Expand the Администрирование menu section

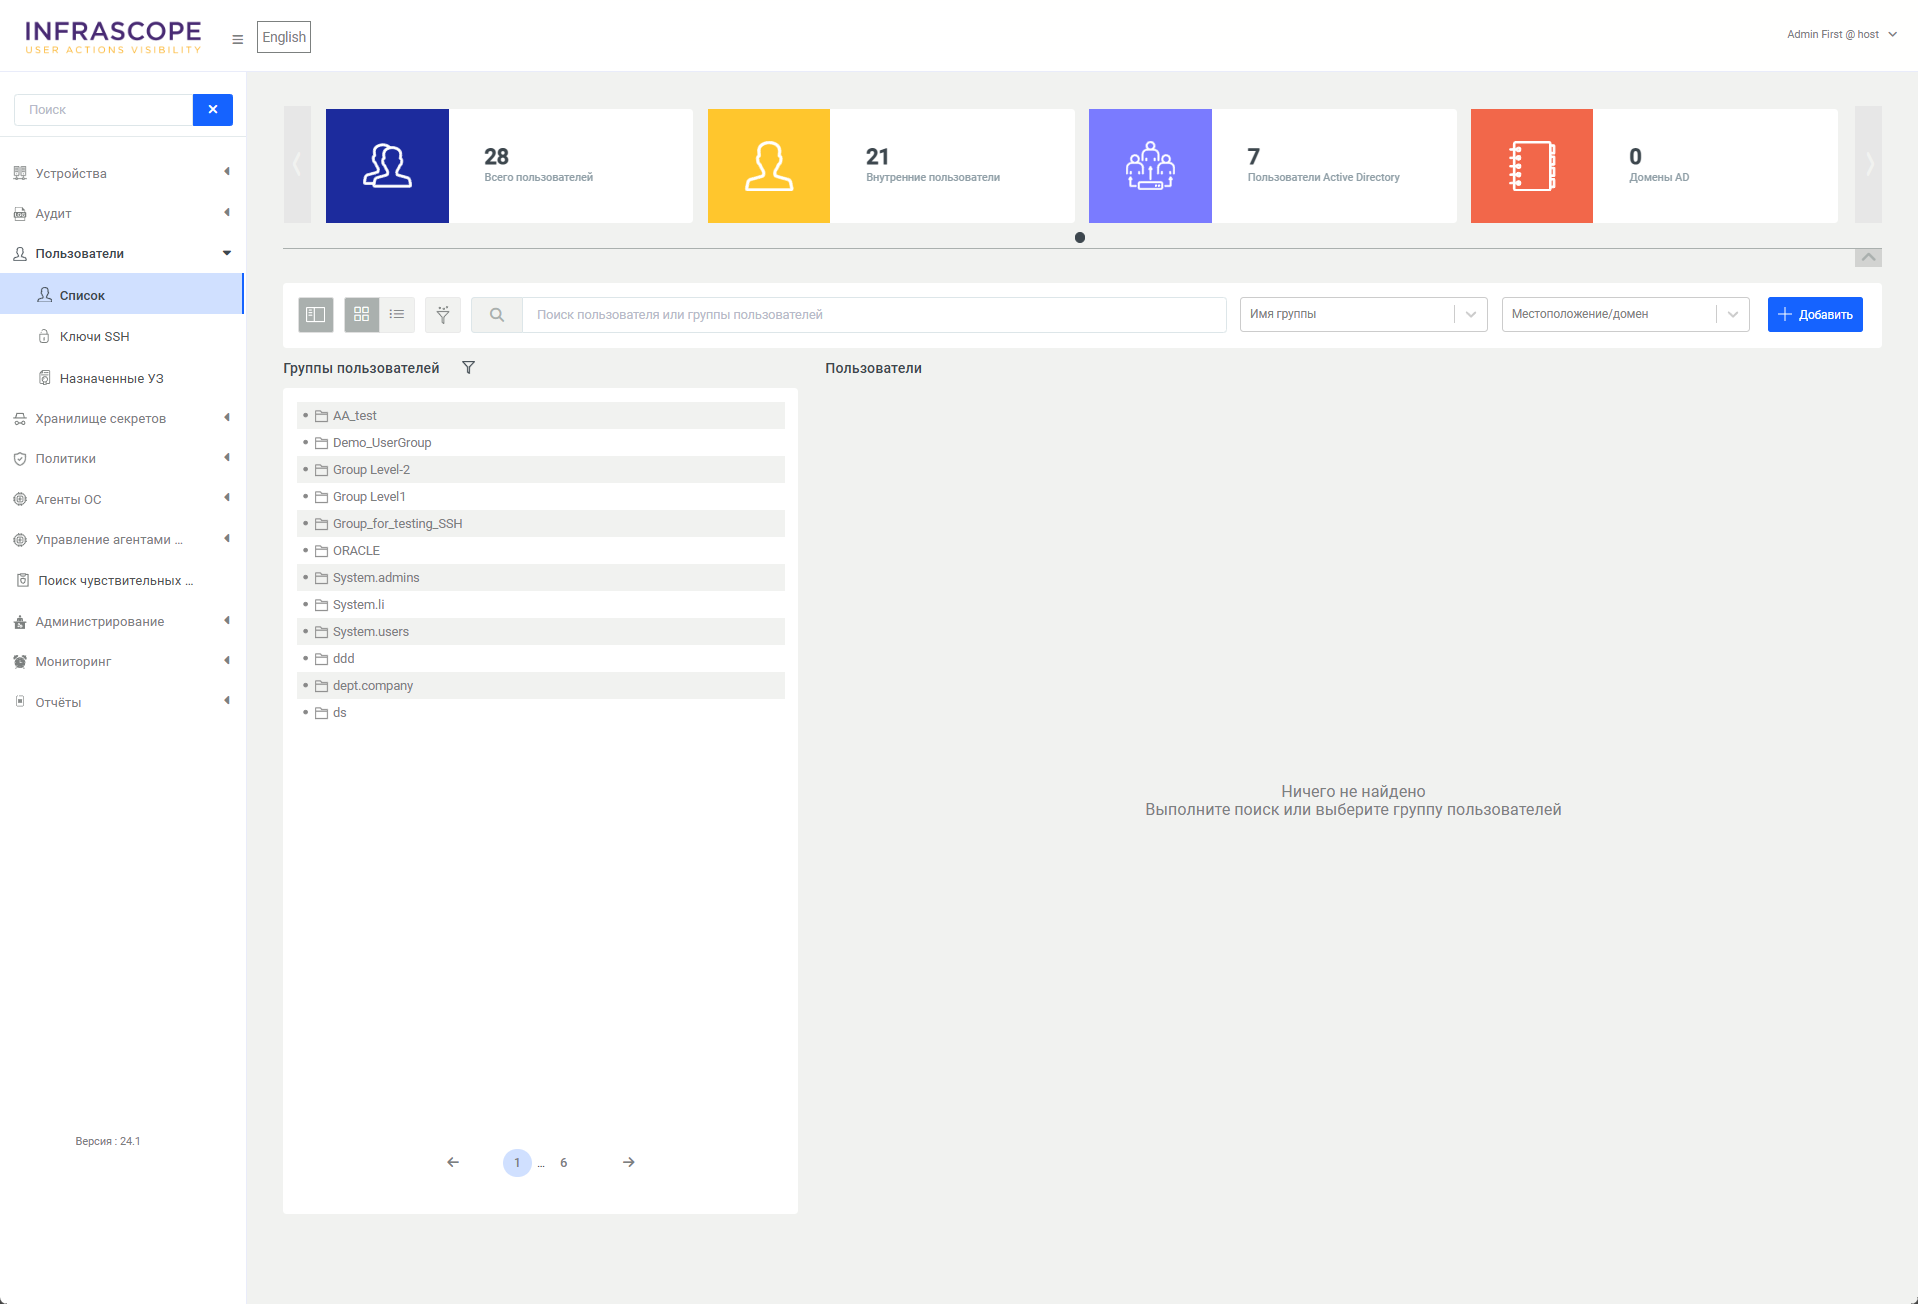122,621
